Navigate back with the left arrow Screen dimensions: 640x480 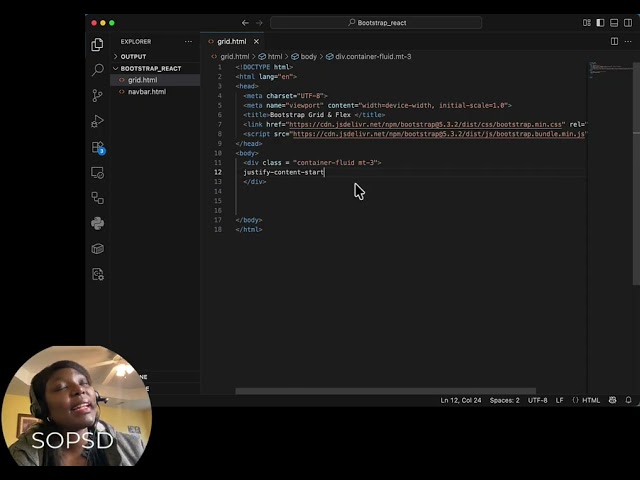click(245, 23)
